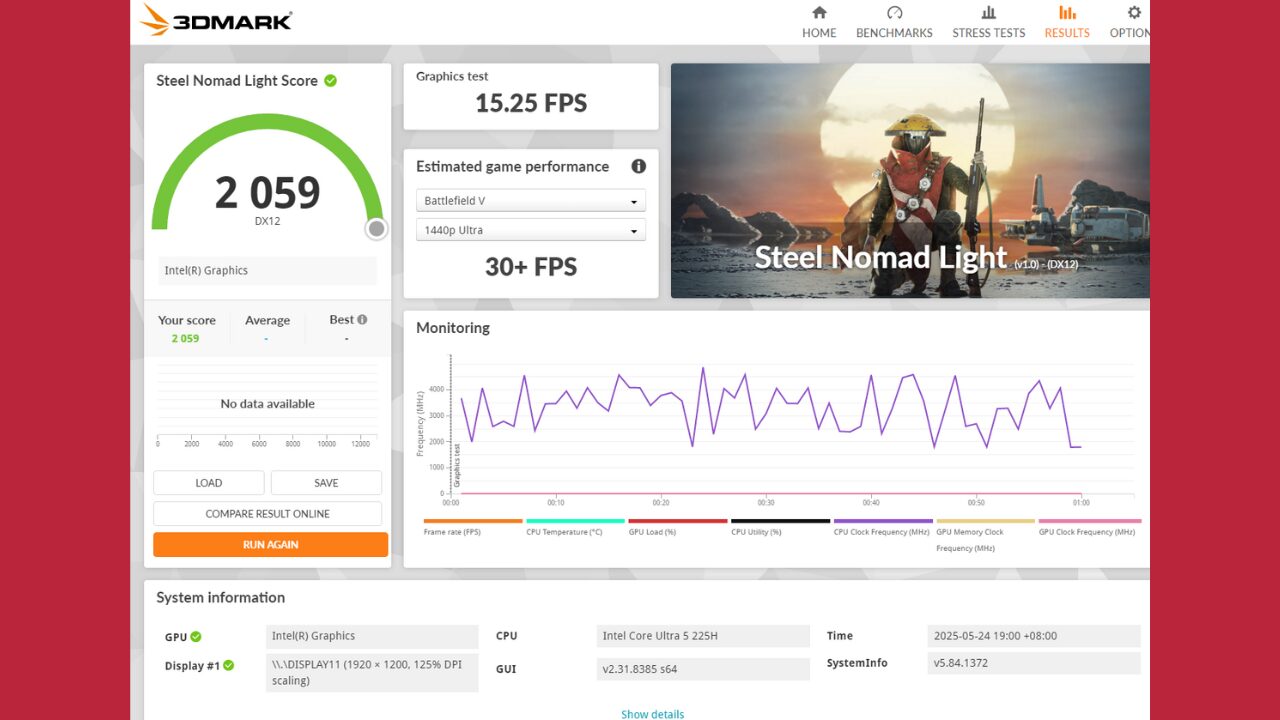Click the Results bar chart icon
The image size is (1280, 720).
pos(1067,13)
